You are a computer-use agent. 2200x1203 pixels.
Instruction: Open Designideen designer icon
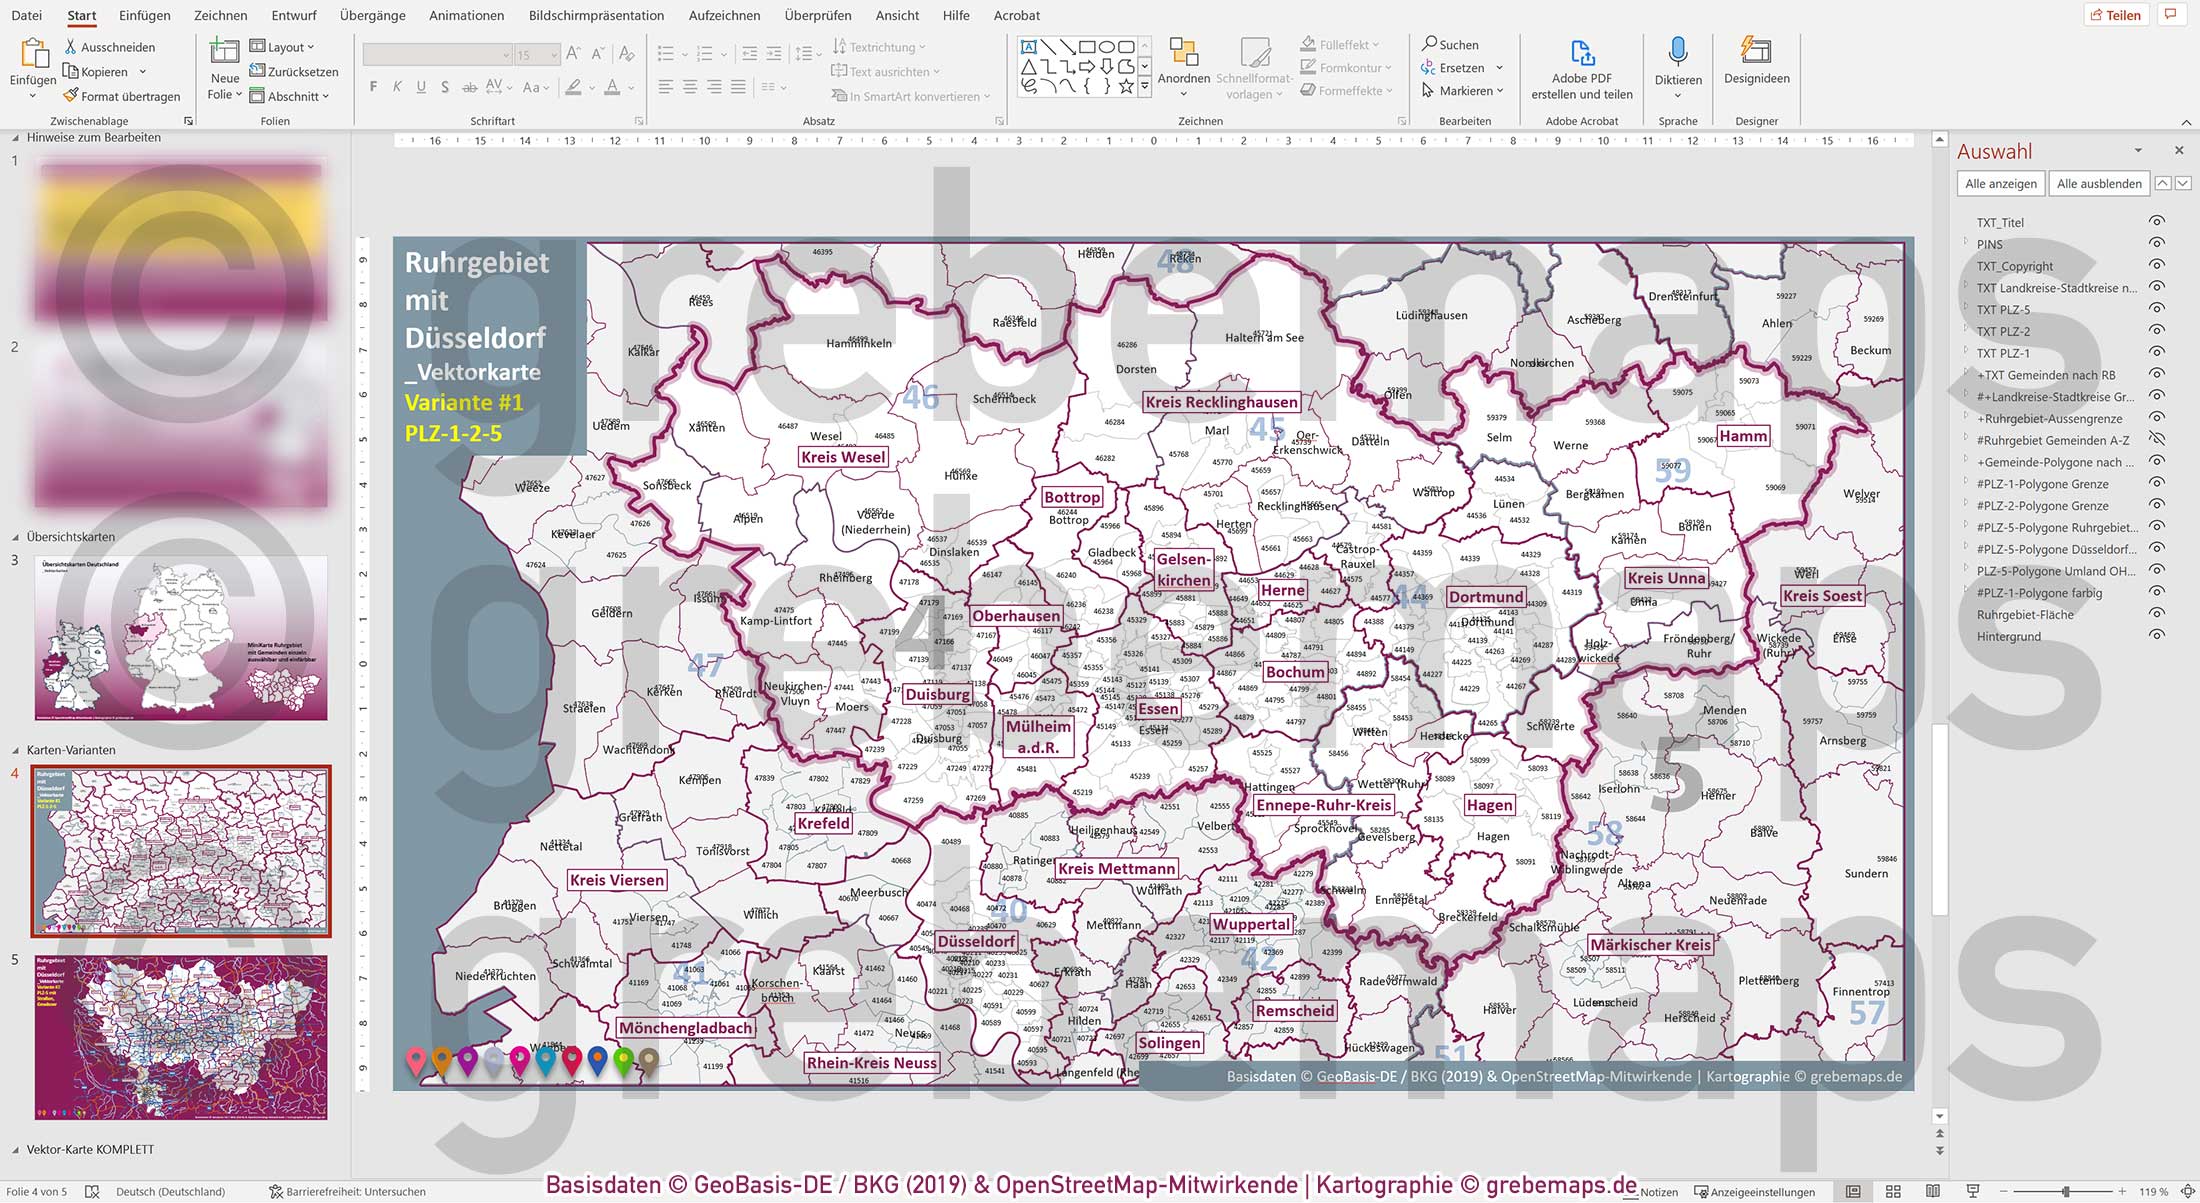pos(1756,51)
